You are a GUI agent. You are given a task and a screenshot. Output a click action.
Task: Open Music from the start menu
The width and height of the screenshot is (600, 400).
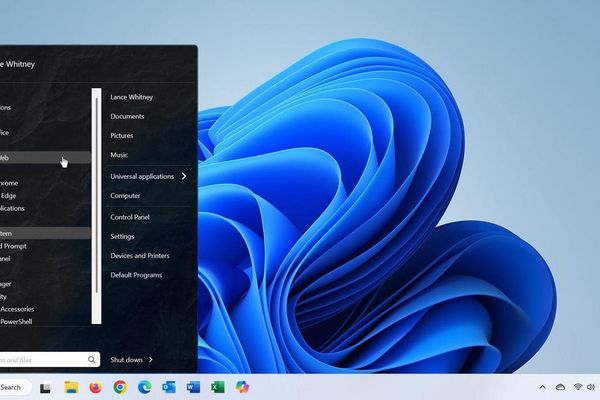(119, 155)
